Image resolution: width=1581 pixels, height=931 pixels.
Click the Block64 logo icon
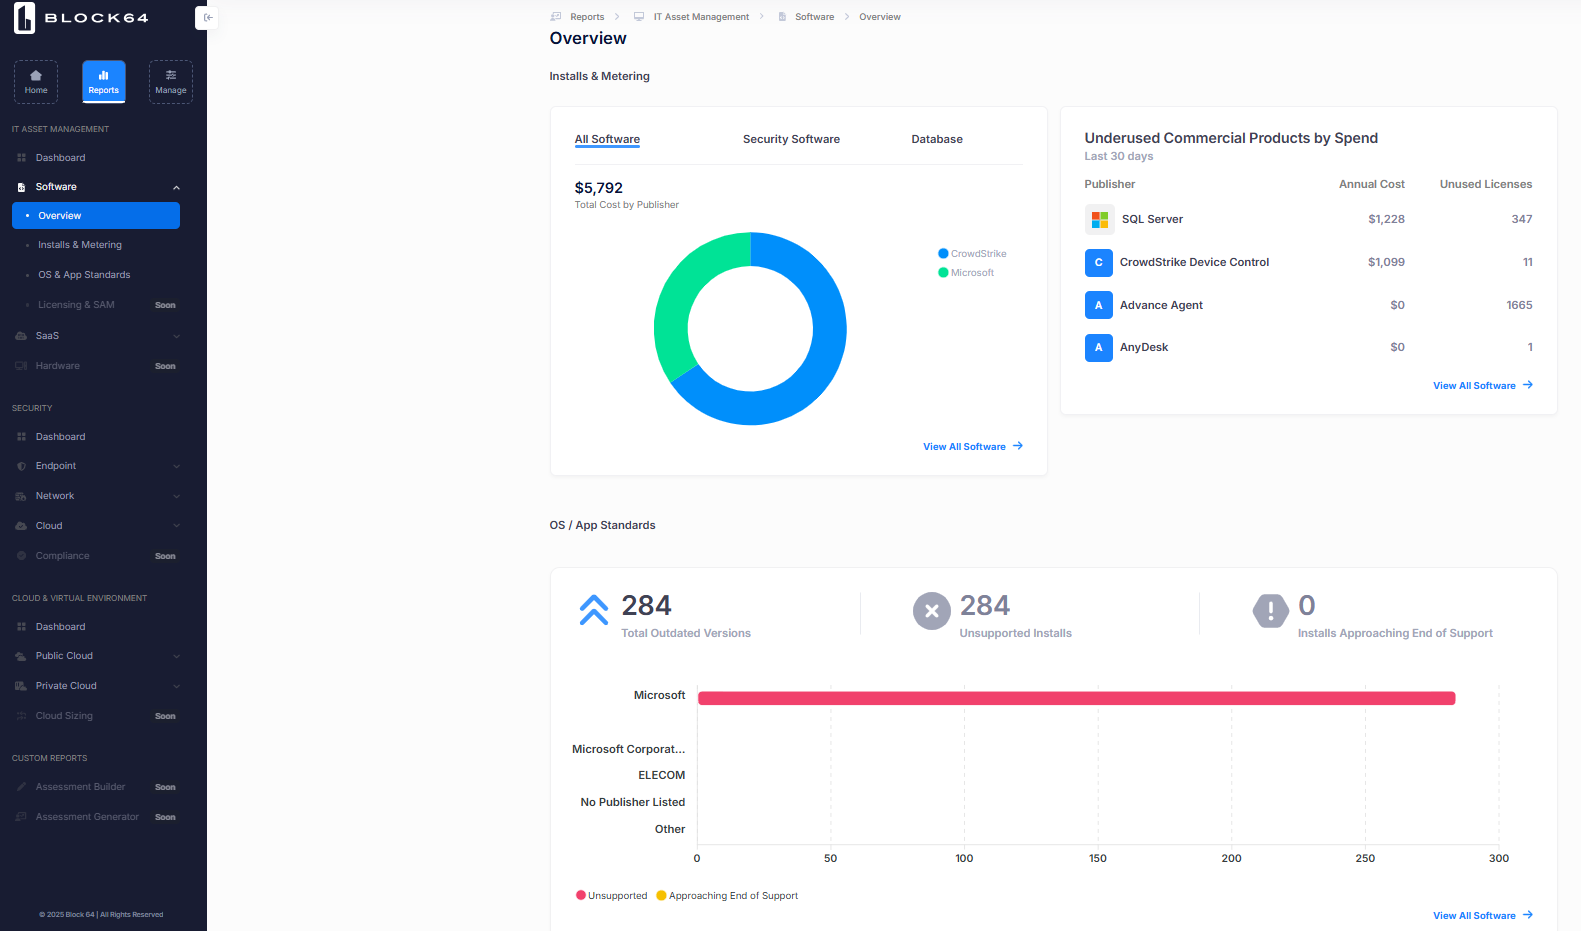tap(24, 18)
